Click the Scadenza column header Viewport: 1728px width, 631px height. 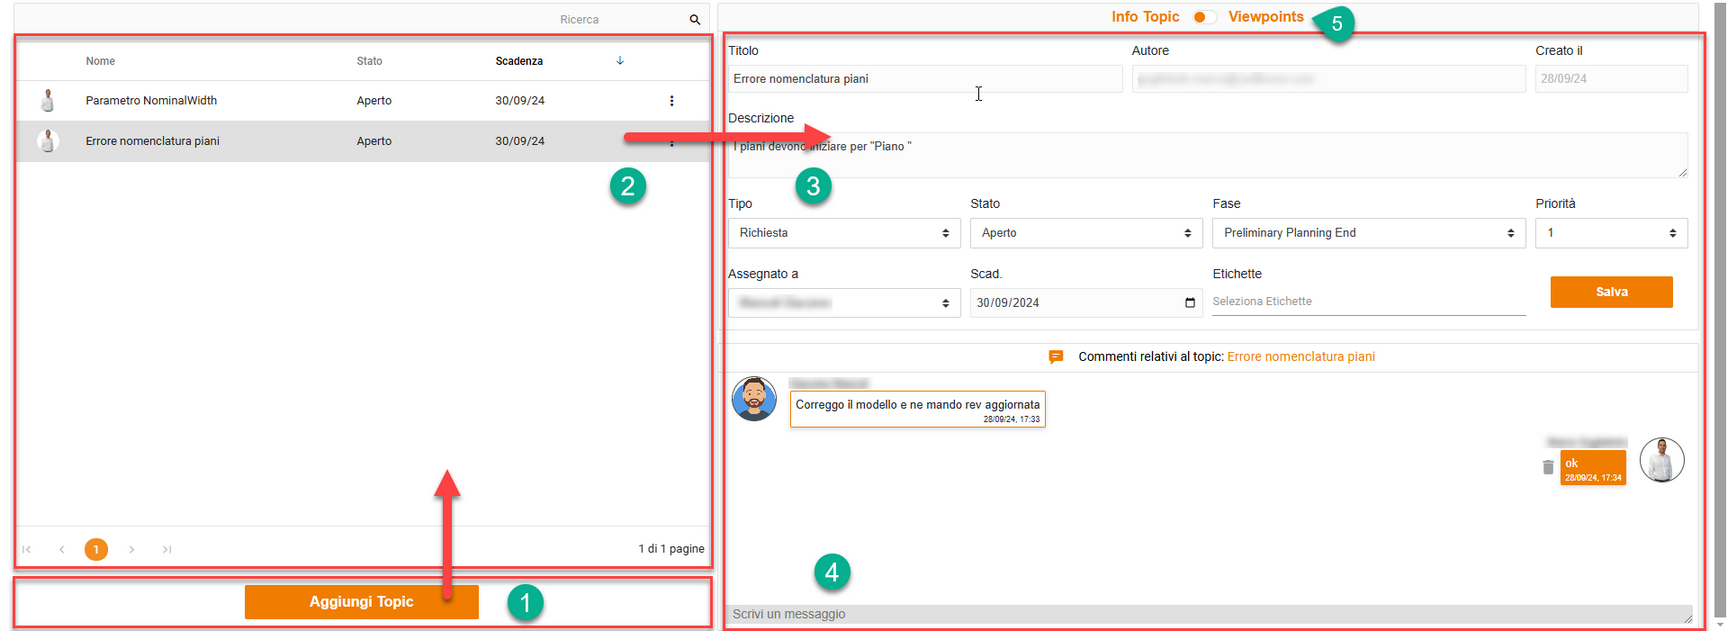pos(519,61)
